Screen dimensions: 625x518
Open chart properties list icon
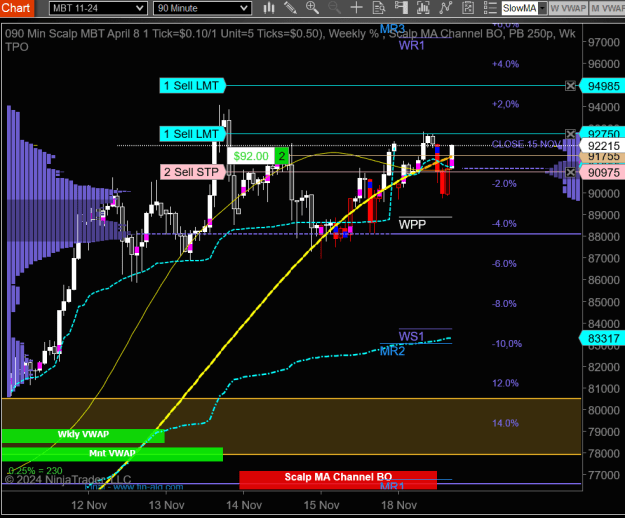(x=490, y=8)
